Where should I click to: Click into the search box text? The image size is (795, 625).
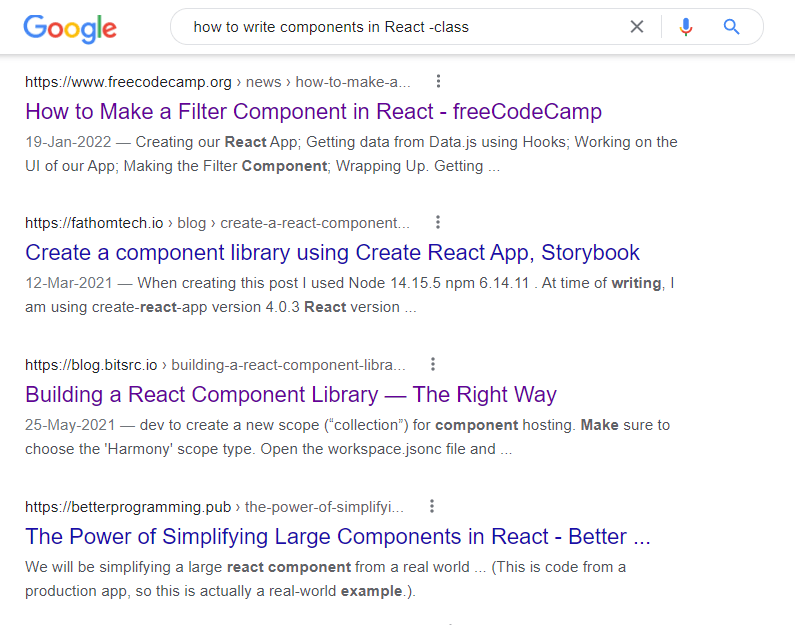pos(331,27)
